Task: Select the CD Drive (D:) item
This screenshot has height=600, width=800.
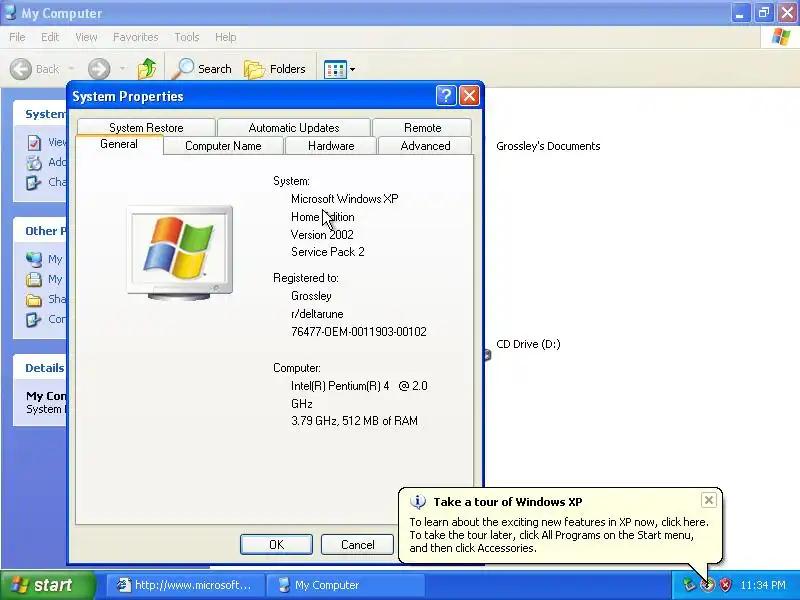Action: click(x=528, y=344)
